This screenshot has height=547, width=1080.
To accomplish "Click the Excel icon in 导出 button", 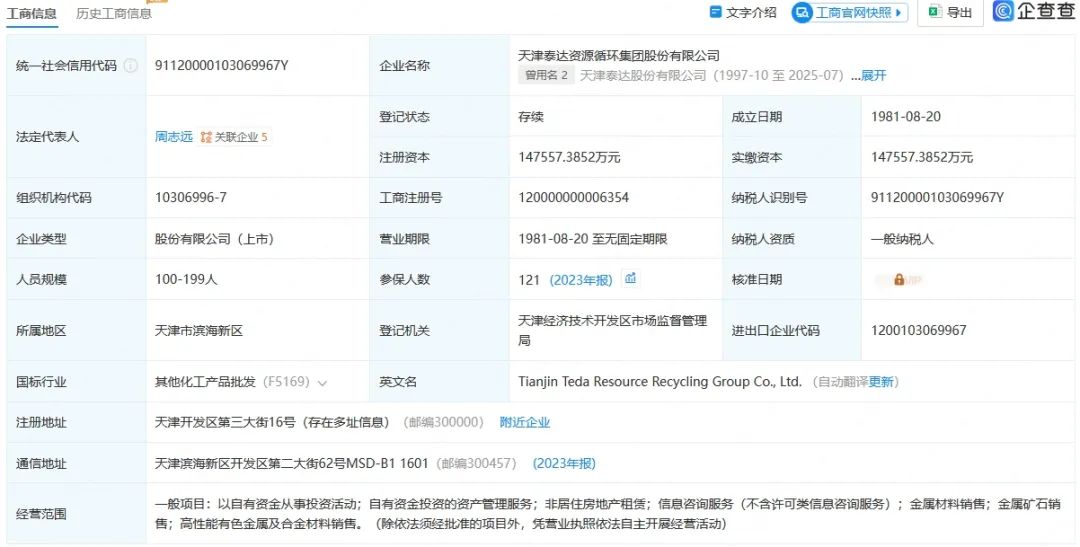I will pyautogui.click(x=935, y=12).
